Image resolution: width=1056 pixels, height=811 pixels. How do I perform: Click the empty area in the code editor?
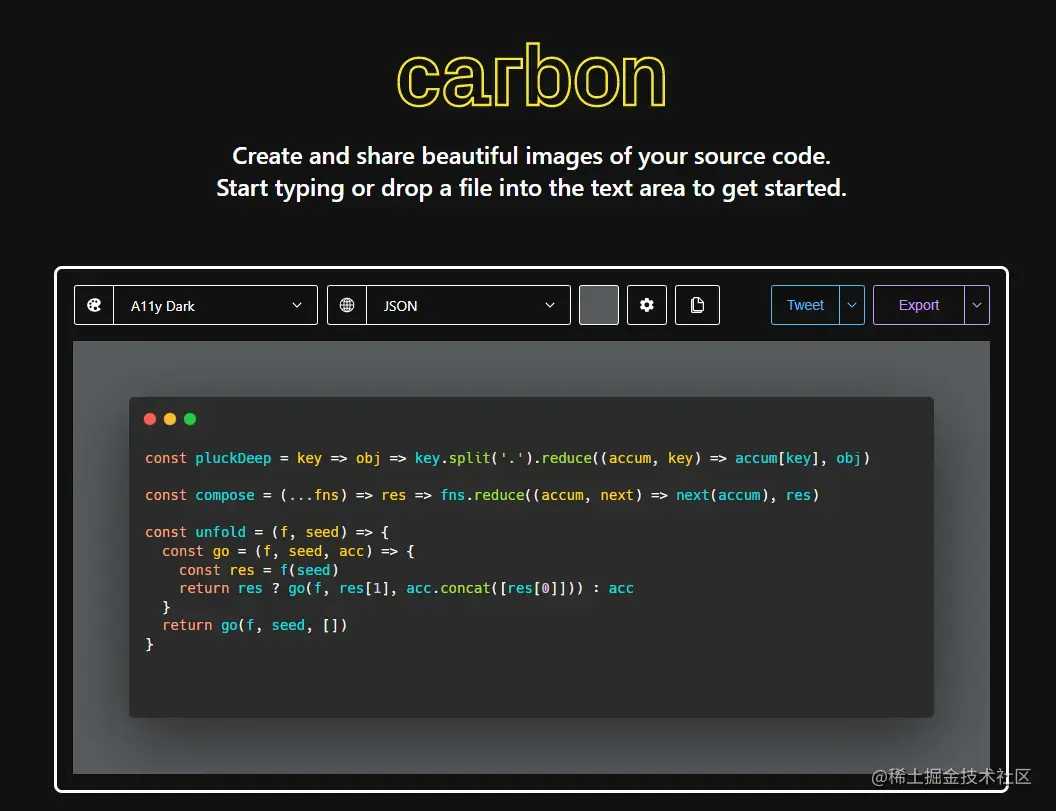click(531, 684)
